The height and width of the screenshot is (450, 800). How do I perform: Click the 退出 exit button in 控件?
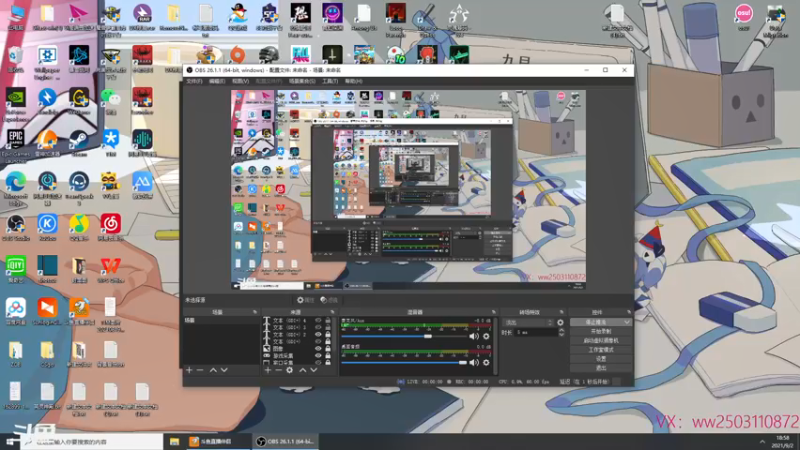point(601,368)
